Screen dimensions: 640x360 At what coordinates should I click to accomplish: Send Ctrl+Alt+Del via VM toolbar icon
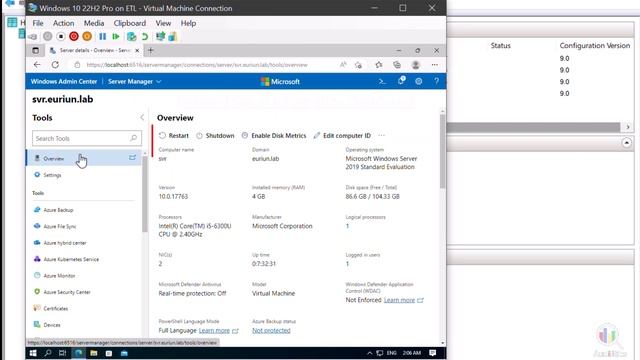tap(33, 37)
